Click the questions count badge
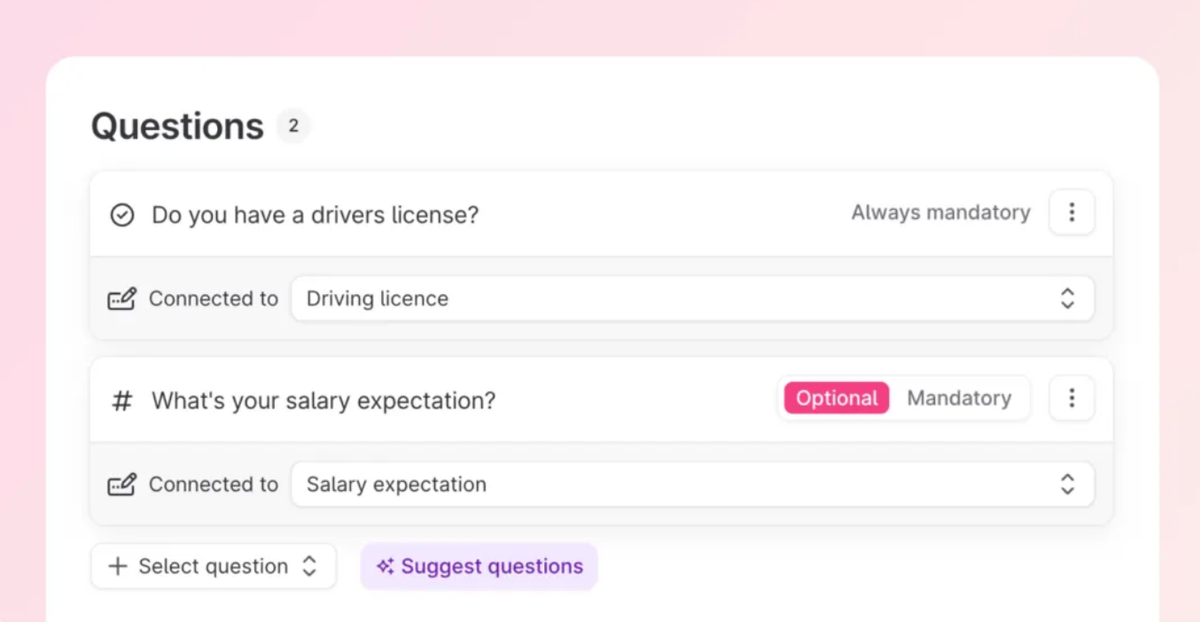This screenshot has width=1200, height=622. 293,126
